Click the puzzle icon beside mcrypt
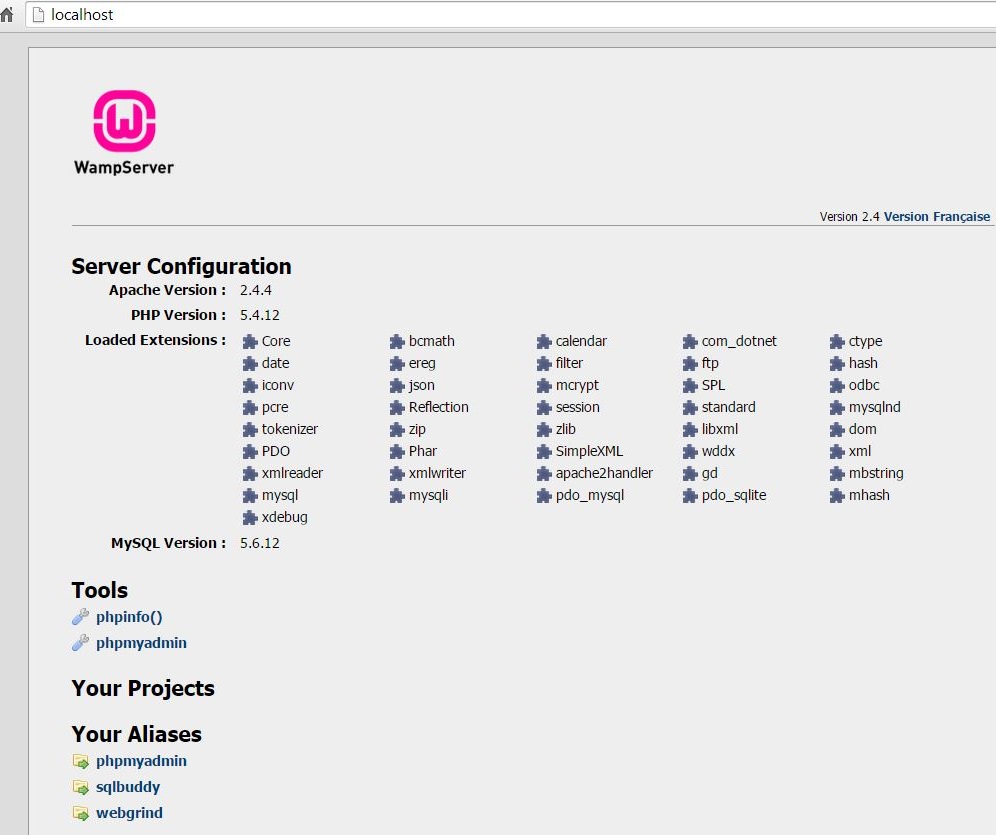Viewport: 996px width, 835px height. 544,385
